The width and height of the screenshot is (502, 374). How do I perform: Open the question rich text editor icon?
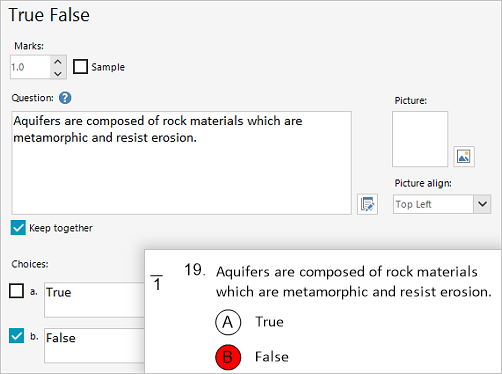click(x=367, y=204)
